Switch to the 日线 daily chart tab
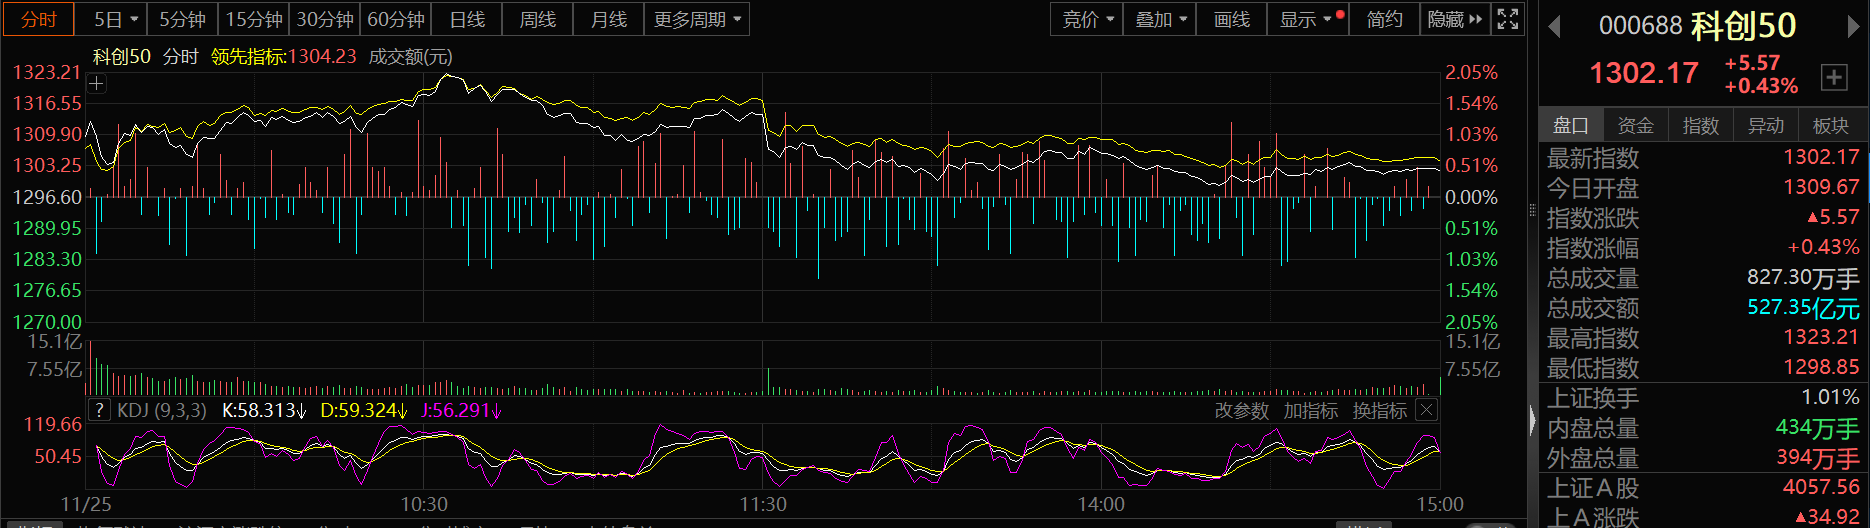Viewport: 1870px width, 528px height. (x=467, y=19)
